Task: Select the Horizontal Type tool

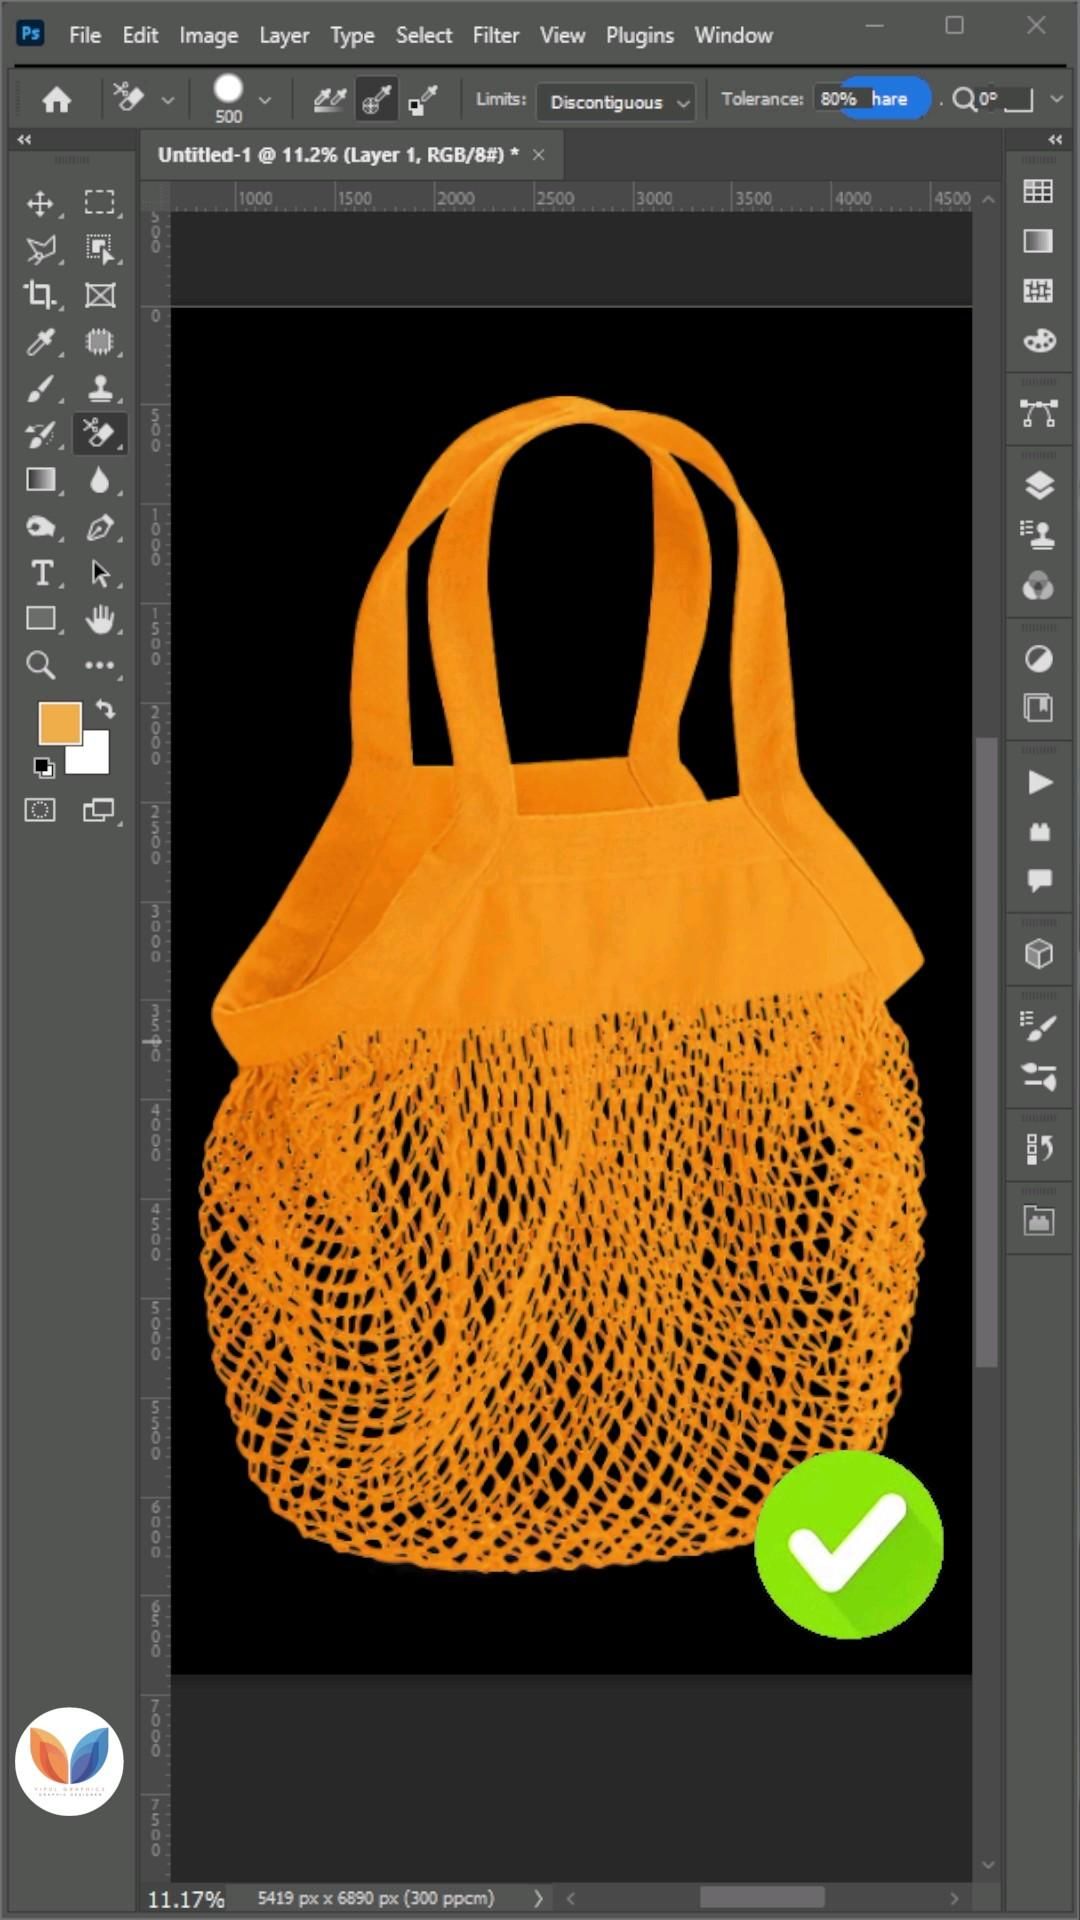Action: click(x=40, y=573)
